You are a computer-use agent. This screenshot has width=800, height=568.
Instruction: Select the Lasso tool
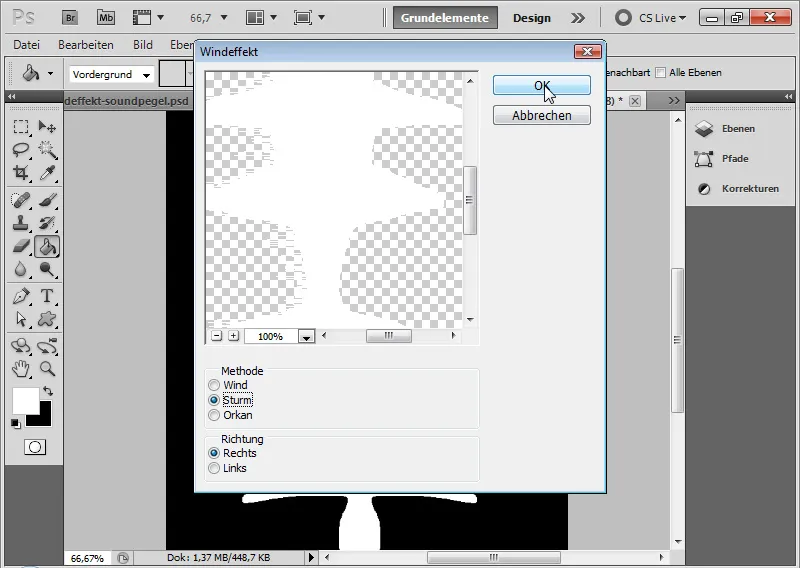point(21,150)
